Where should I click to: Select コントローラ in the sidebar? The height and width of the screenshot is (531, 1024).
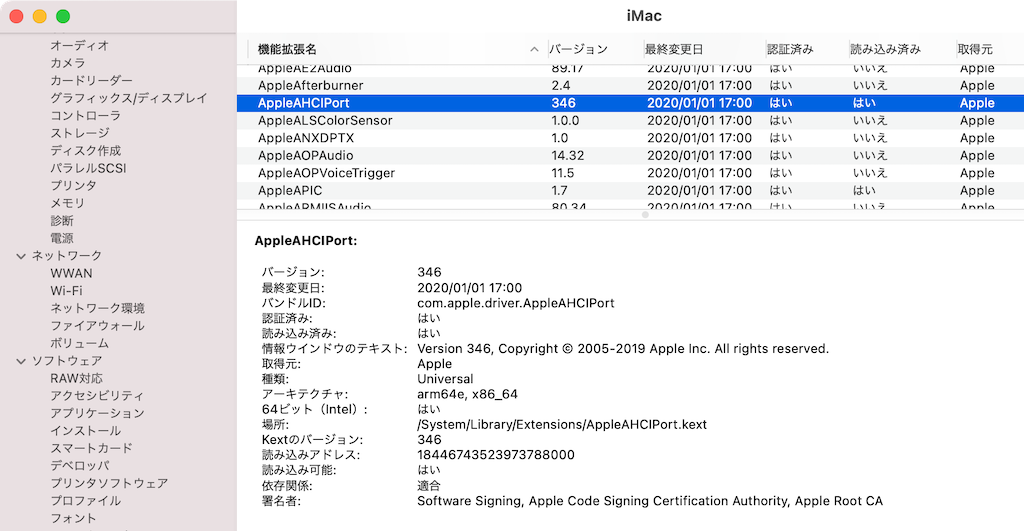[86, 116]
